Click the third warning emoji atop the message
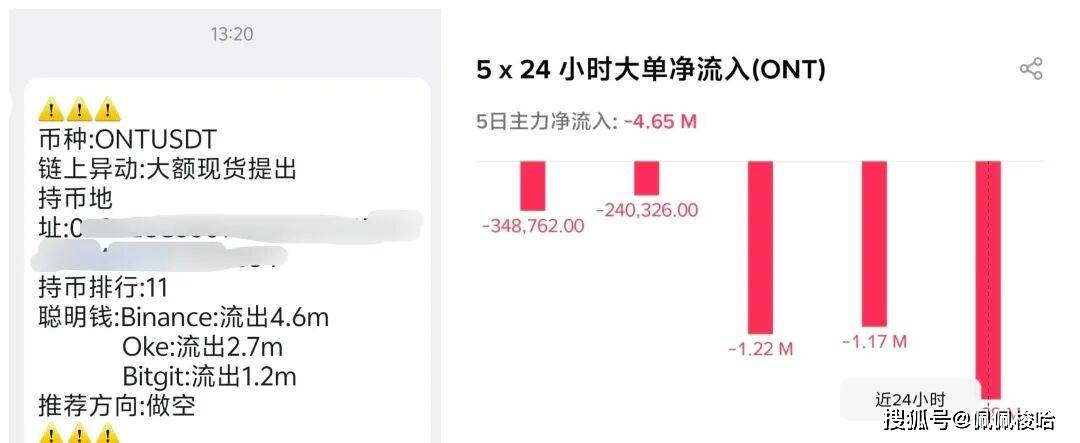This screenshot has width=1080, height=443. pos(107,109)
